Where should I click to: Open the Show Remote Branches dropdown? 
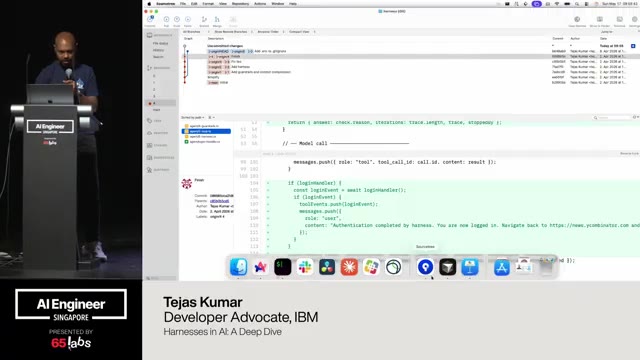pyautogui.click(x=233, y=32)
